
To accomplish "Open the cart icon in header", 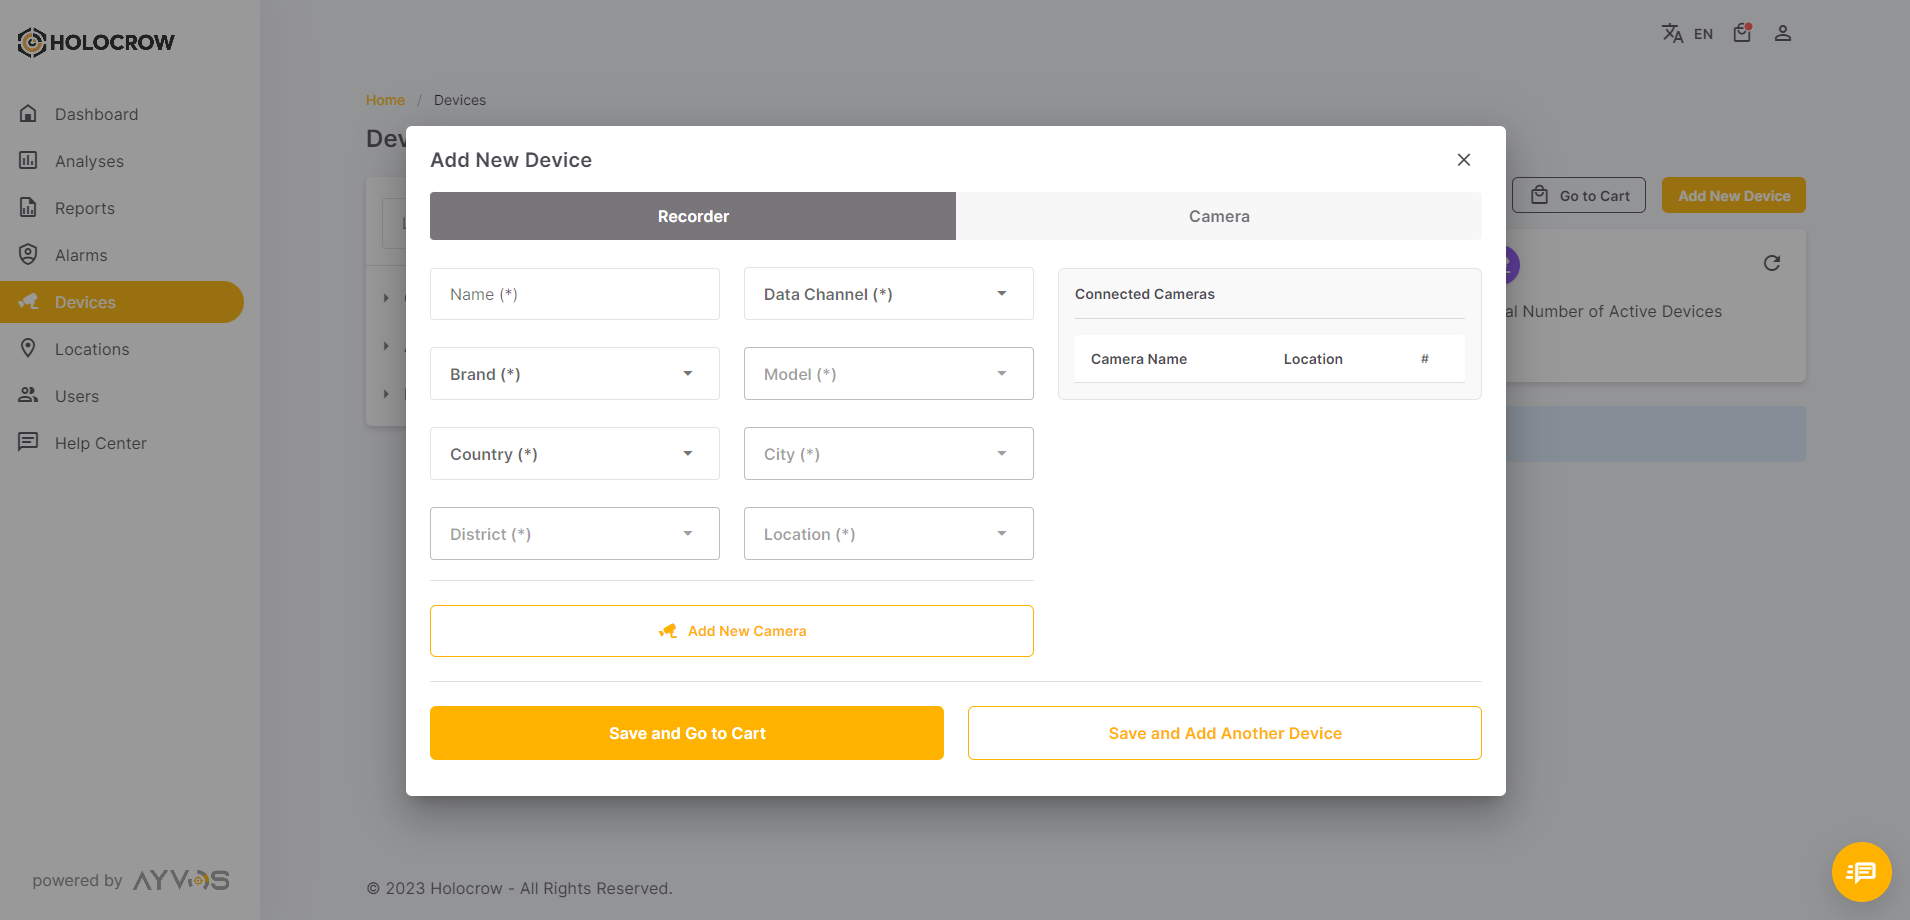I will [1742, 33].
